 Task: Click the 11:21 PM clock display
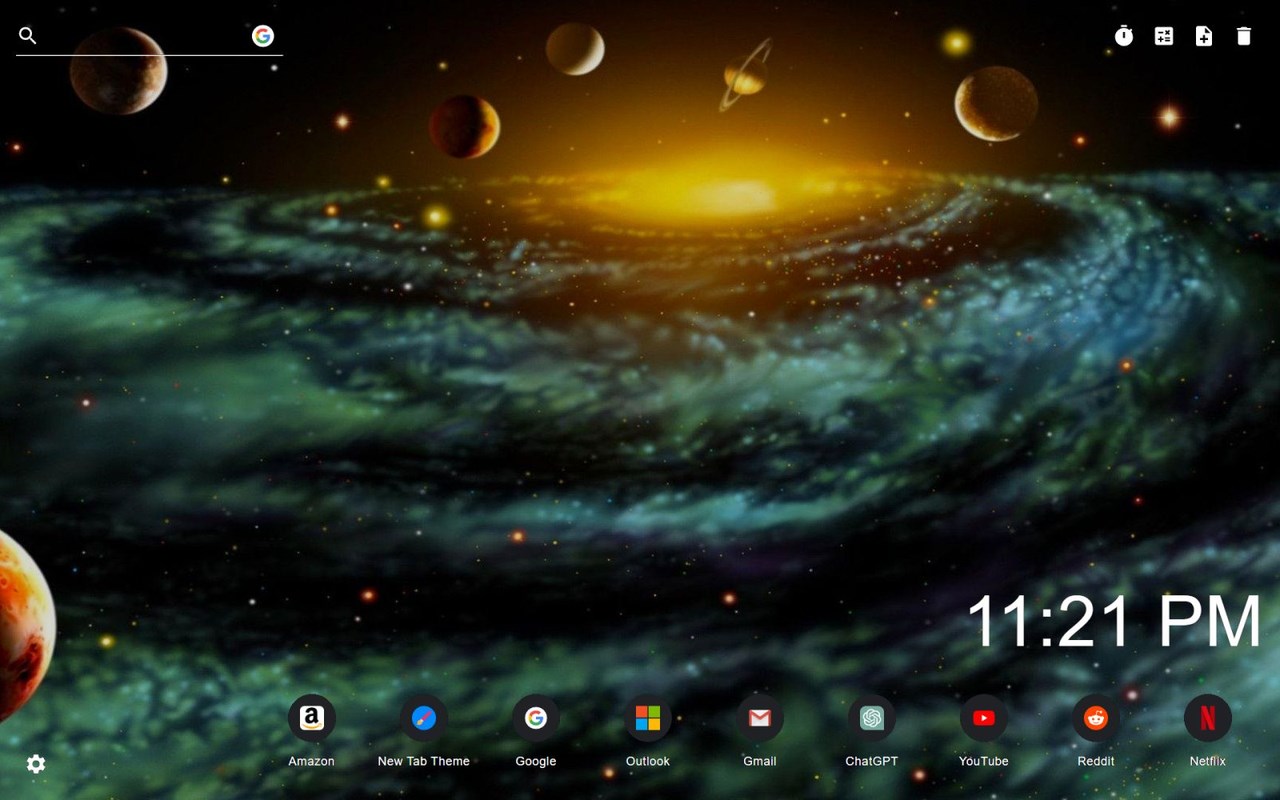pyautogui.click(x=1114, y=622)
